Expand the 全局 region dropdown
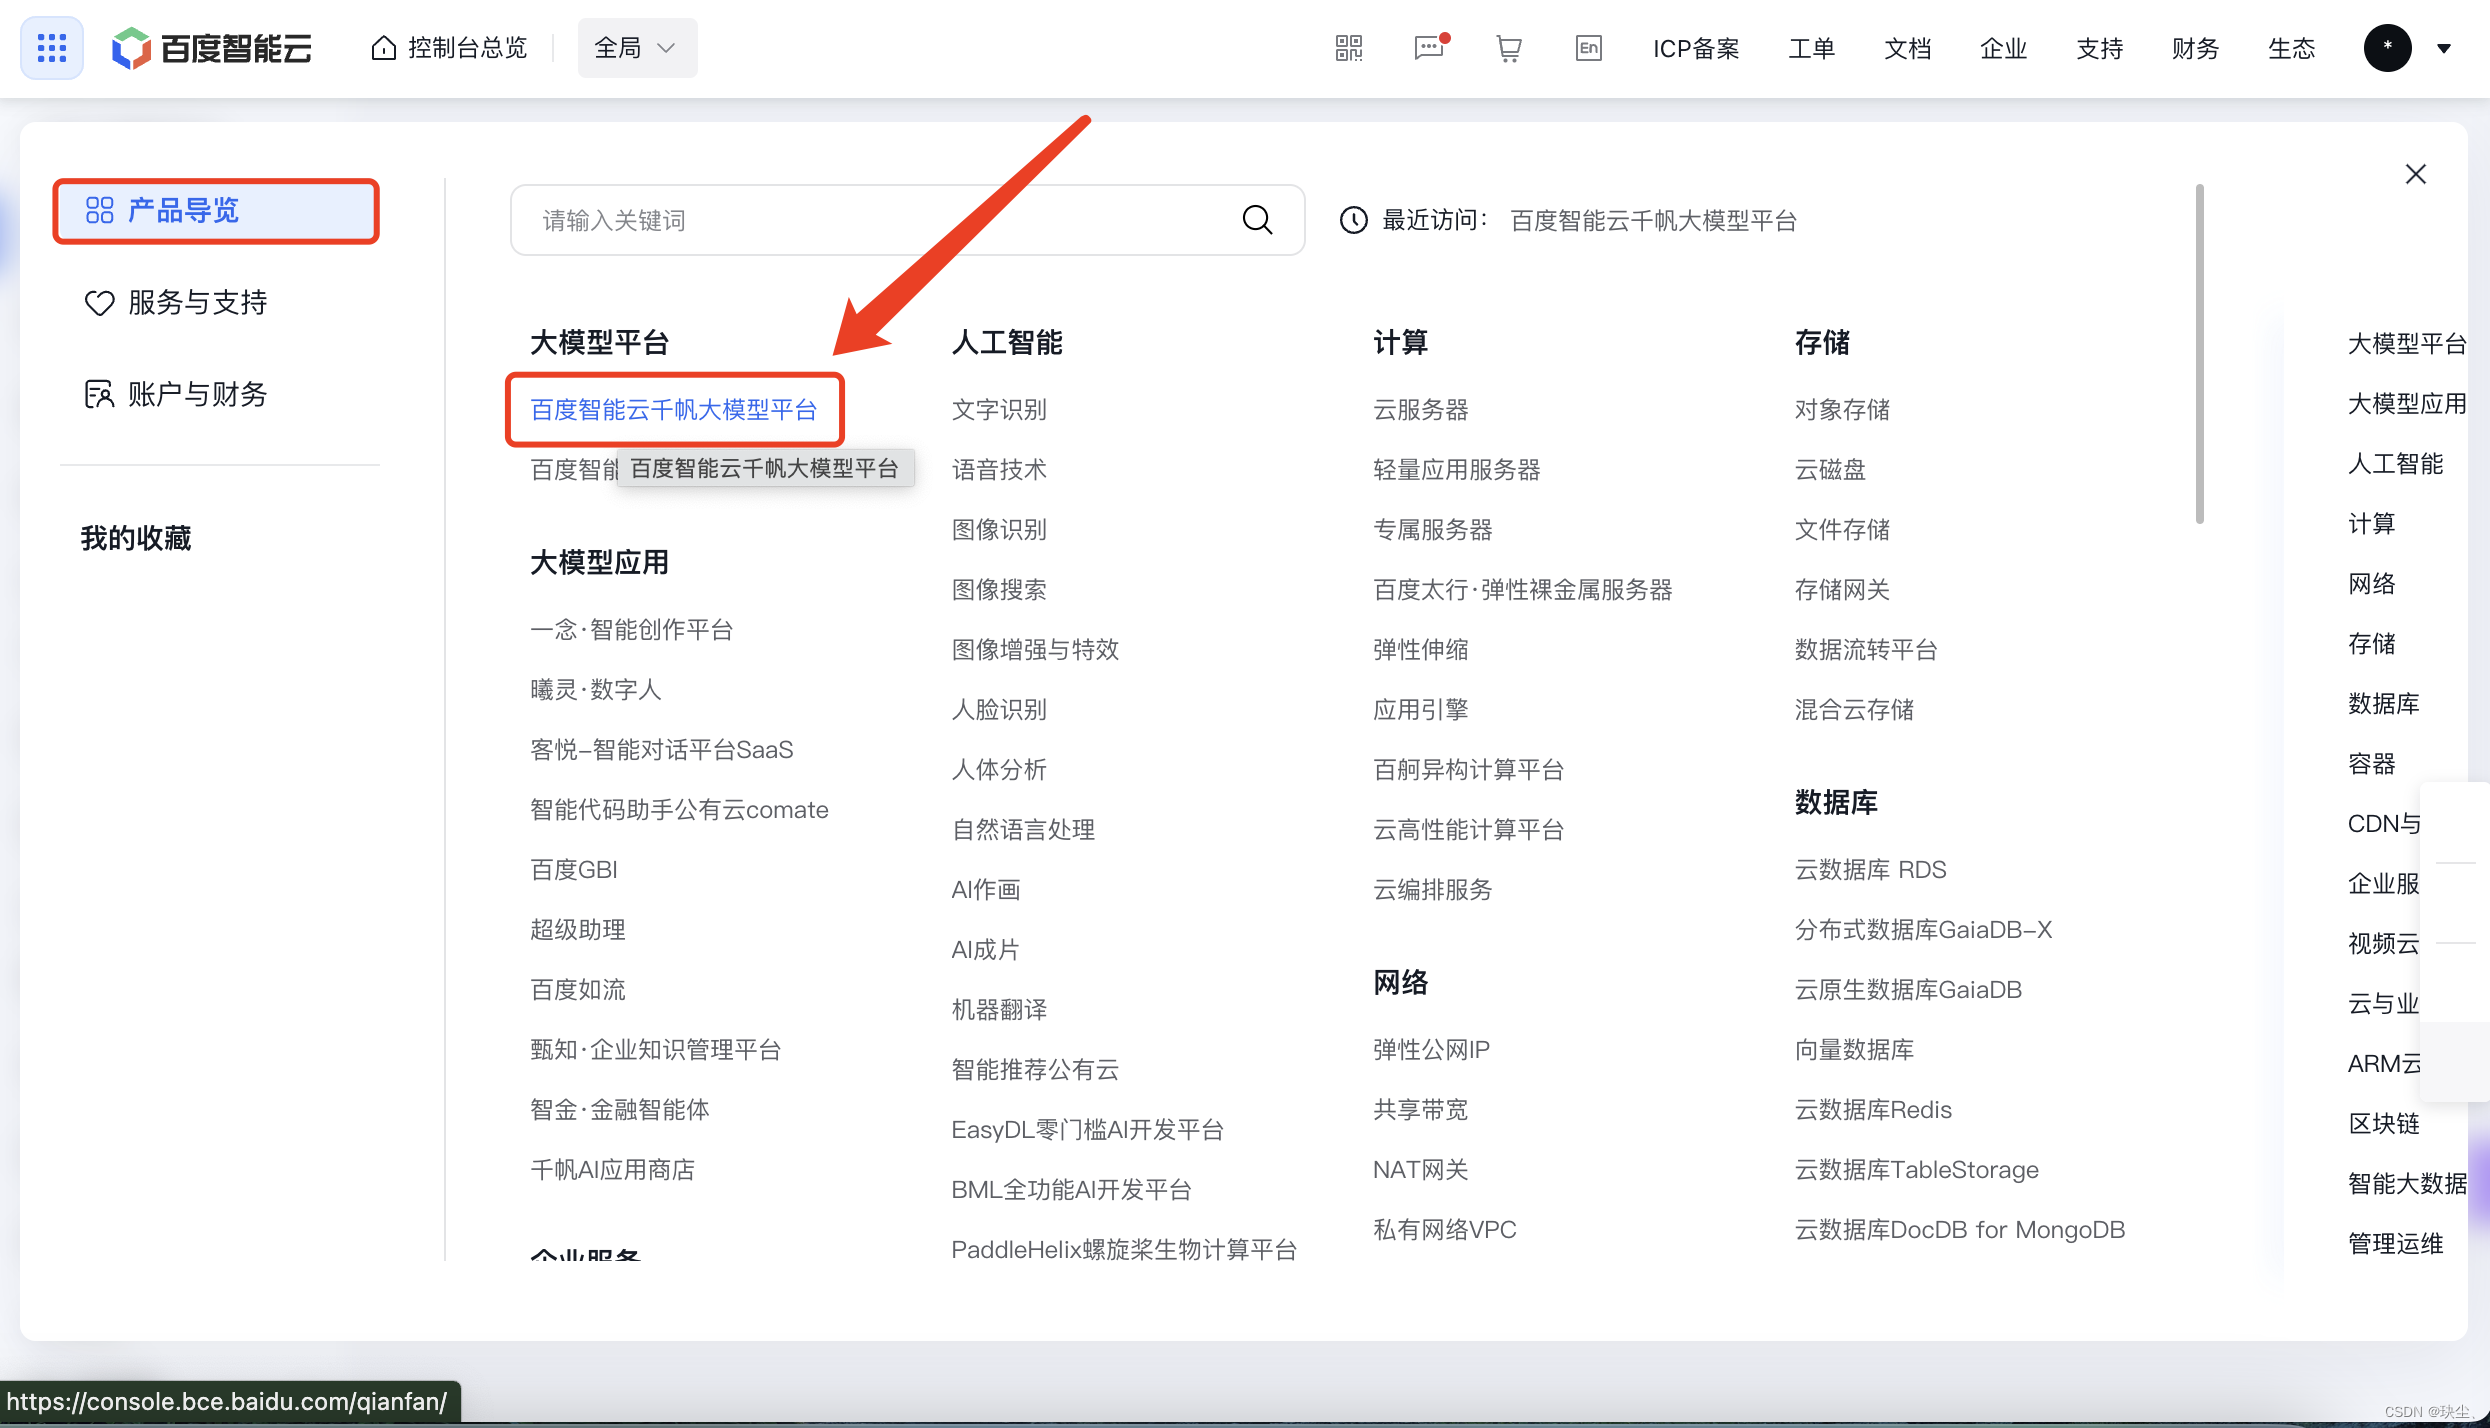 click(637, 48)
